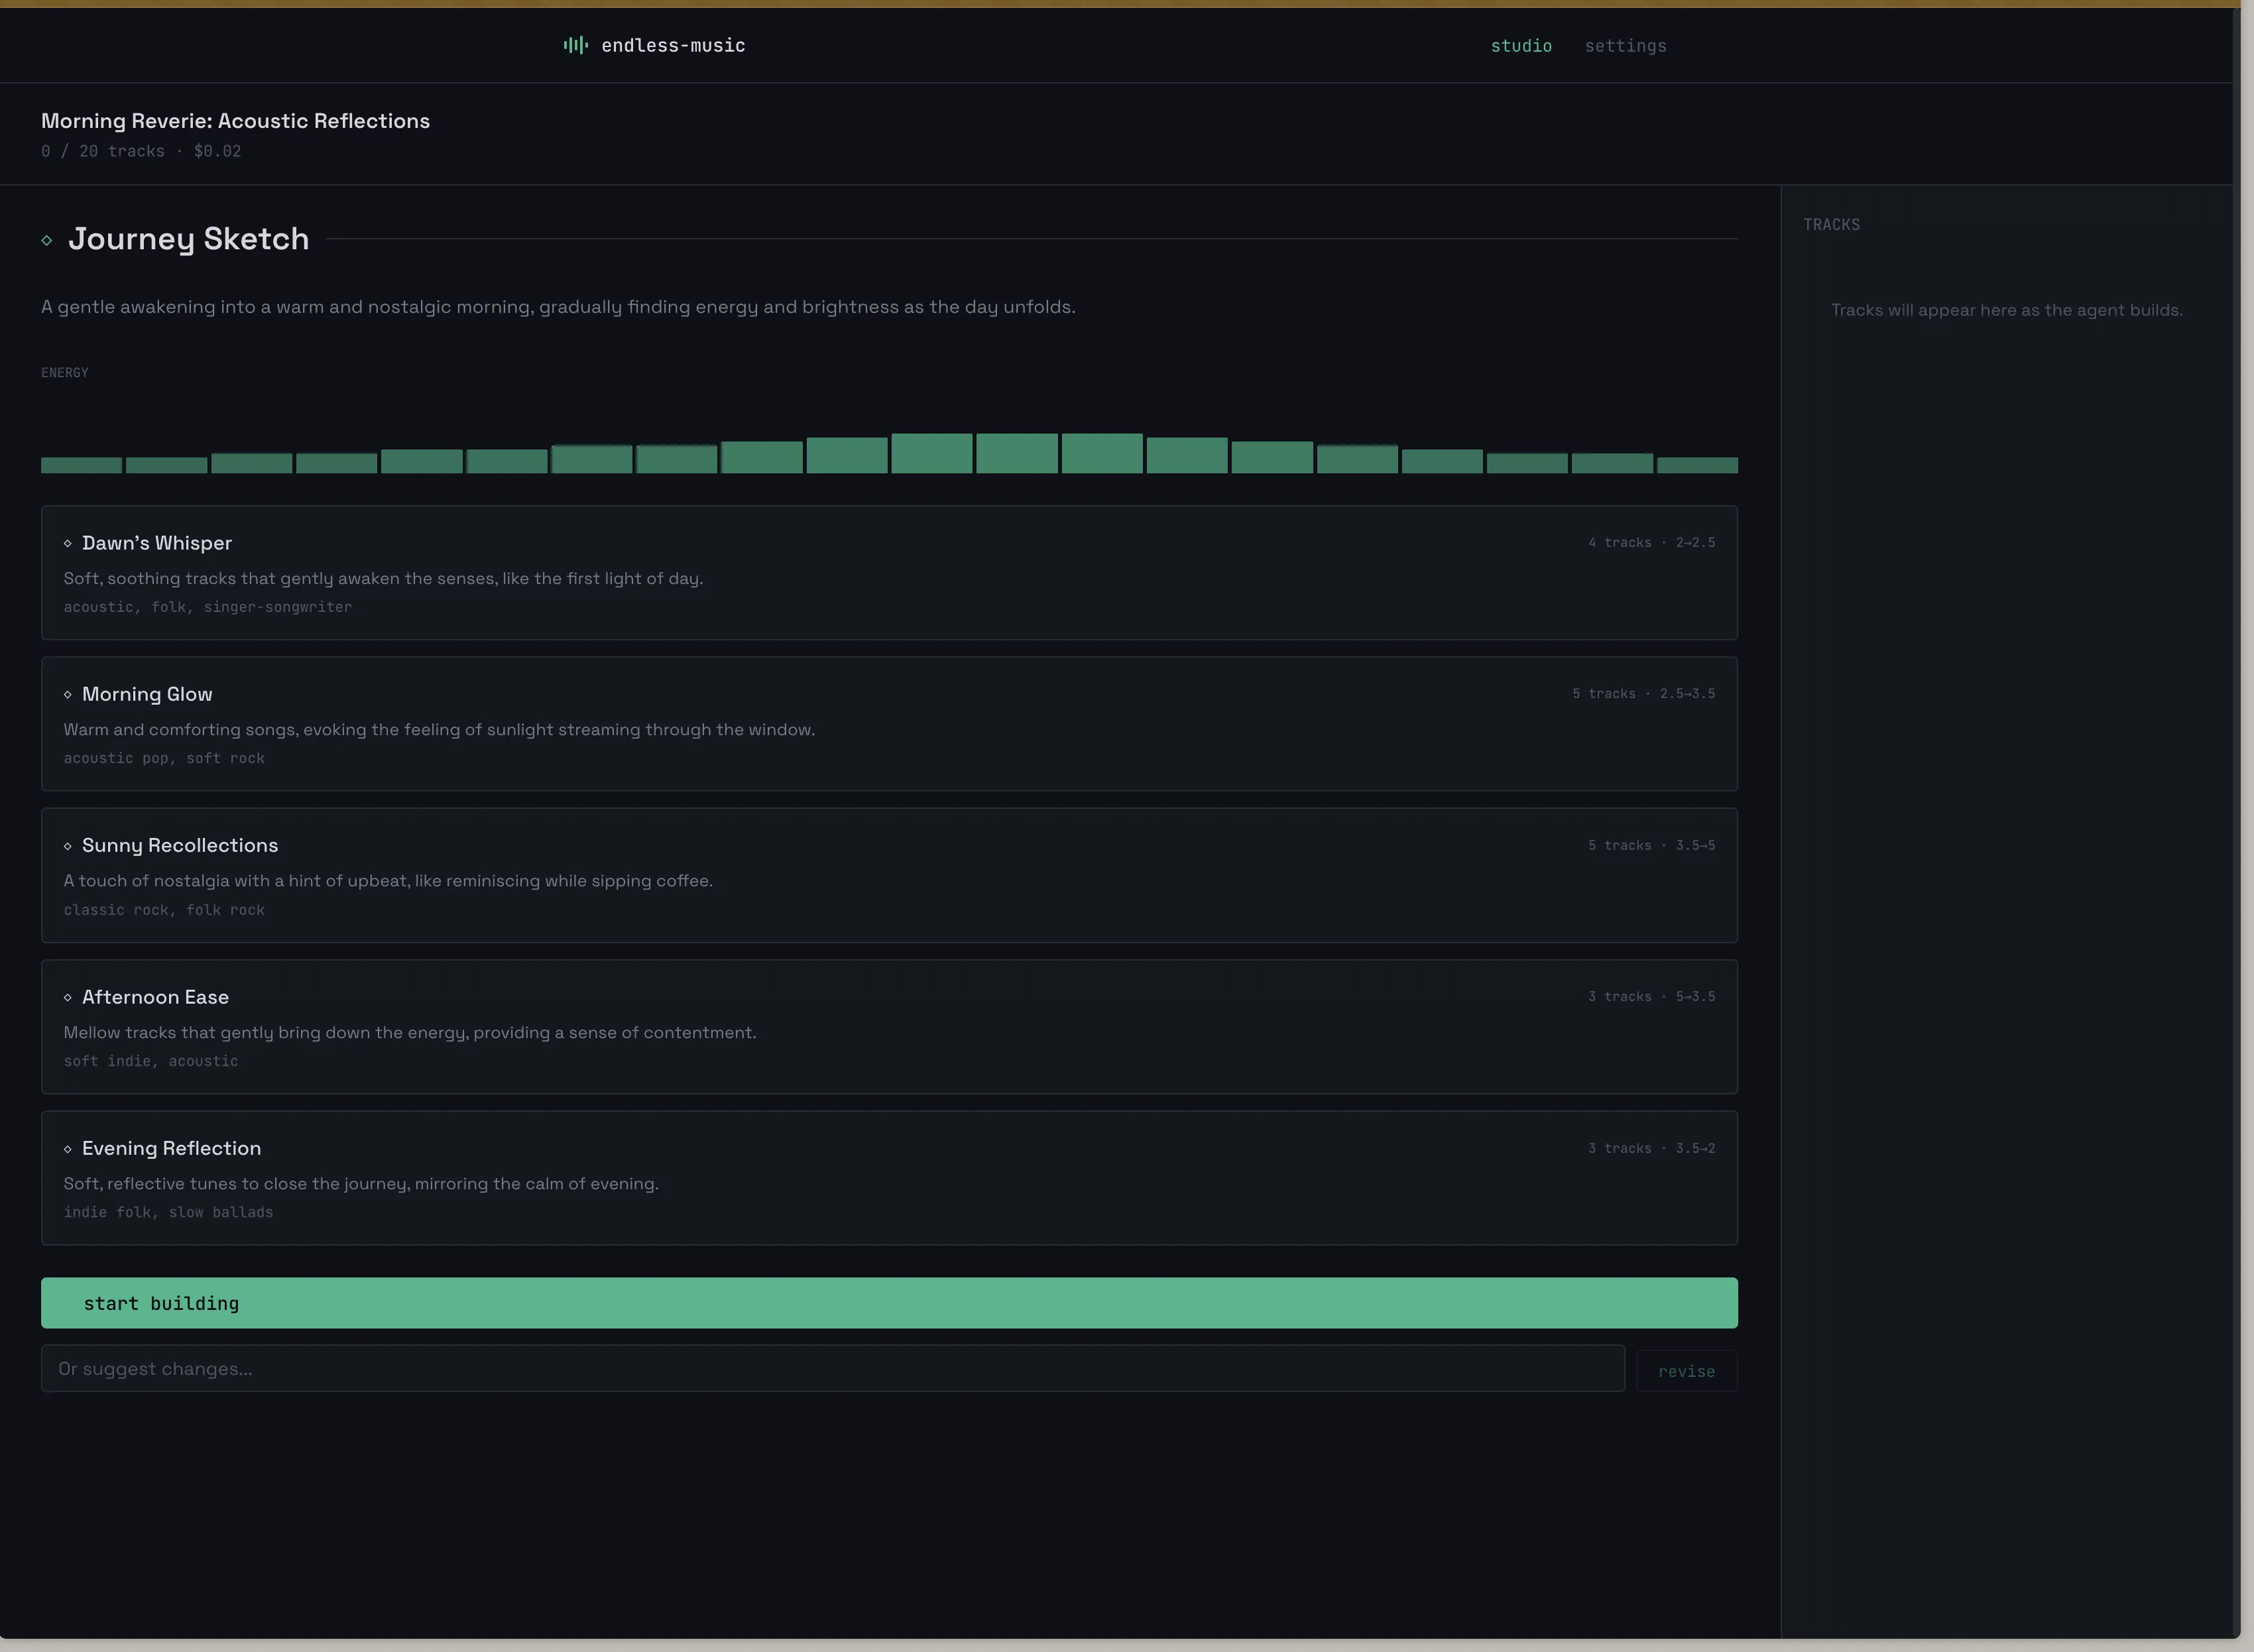Expand the Evening Reflection section title
This screenshot has width=2254, height=1652.
pyautogui.click(x=171, y=1148)
